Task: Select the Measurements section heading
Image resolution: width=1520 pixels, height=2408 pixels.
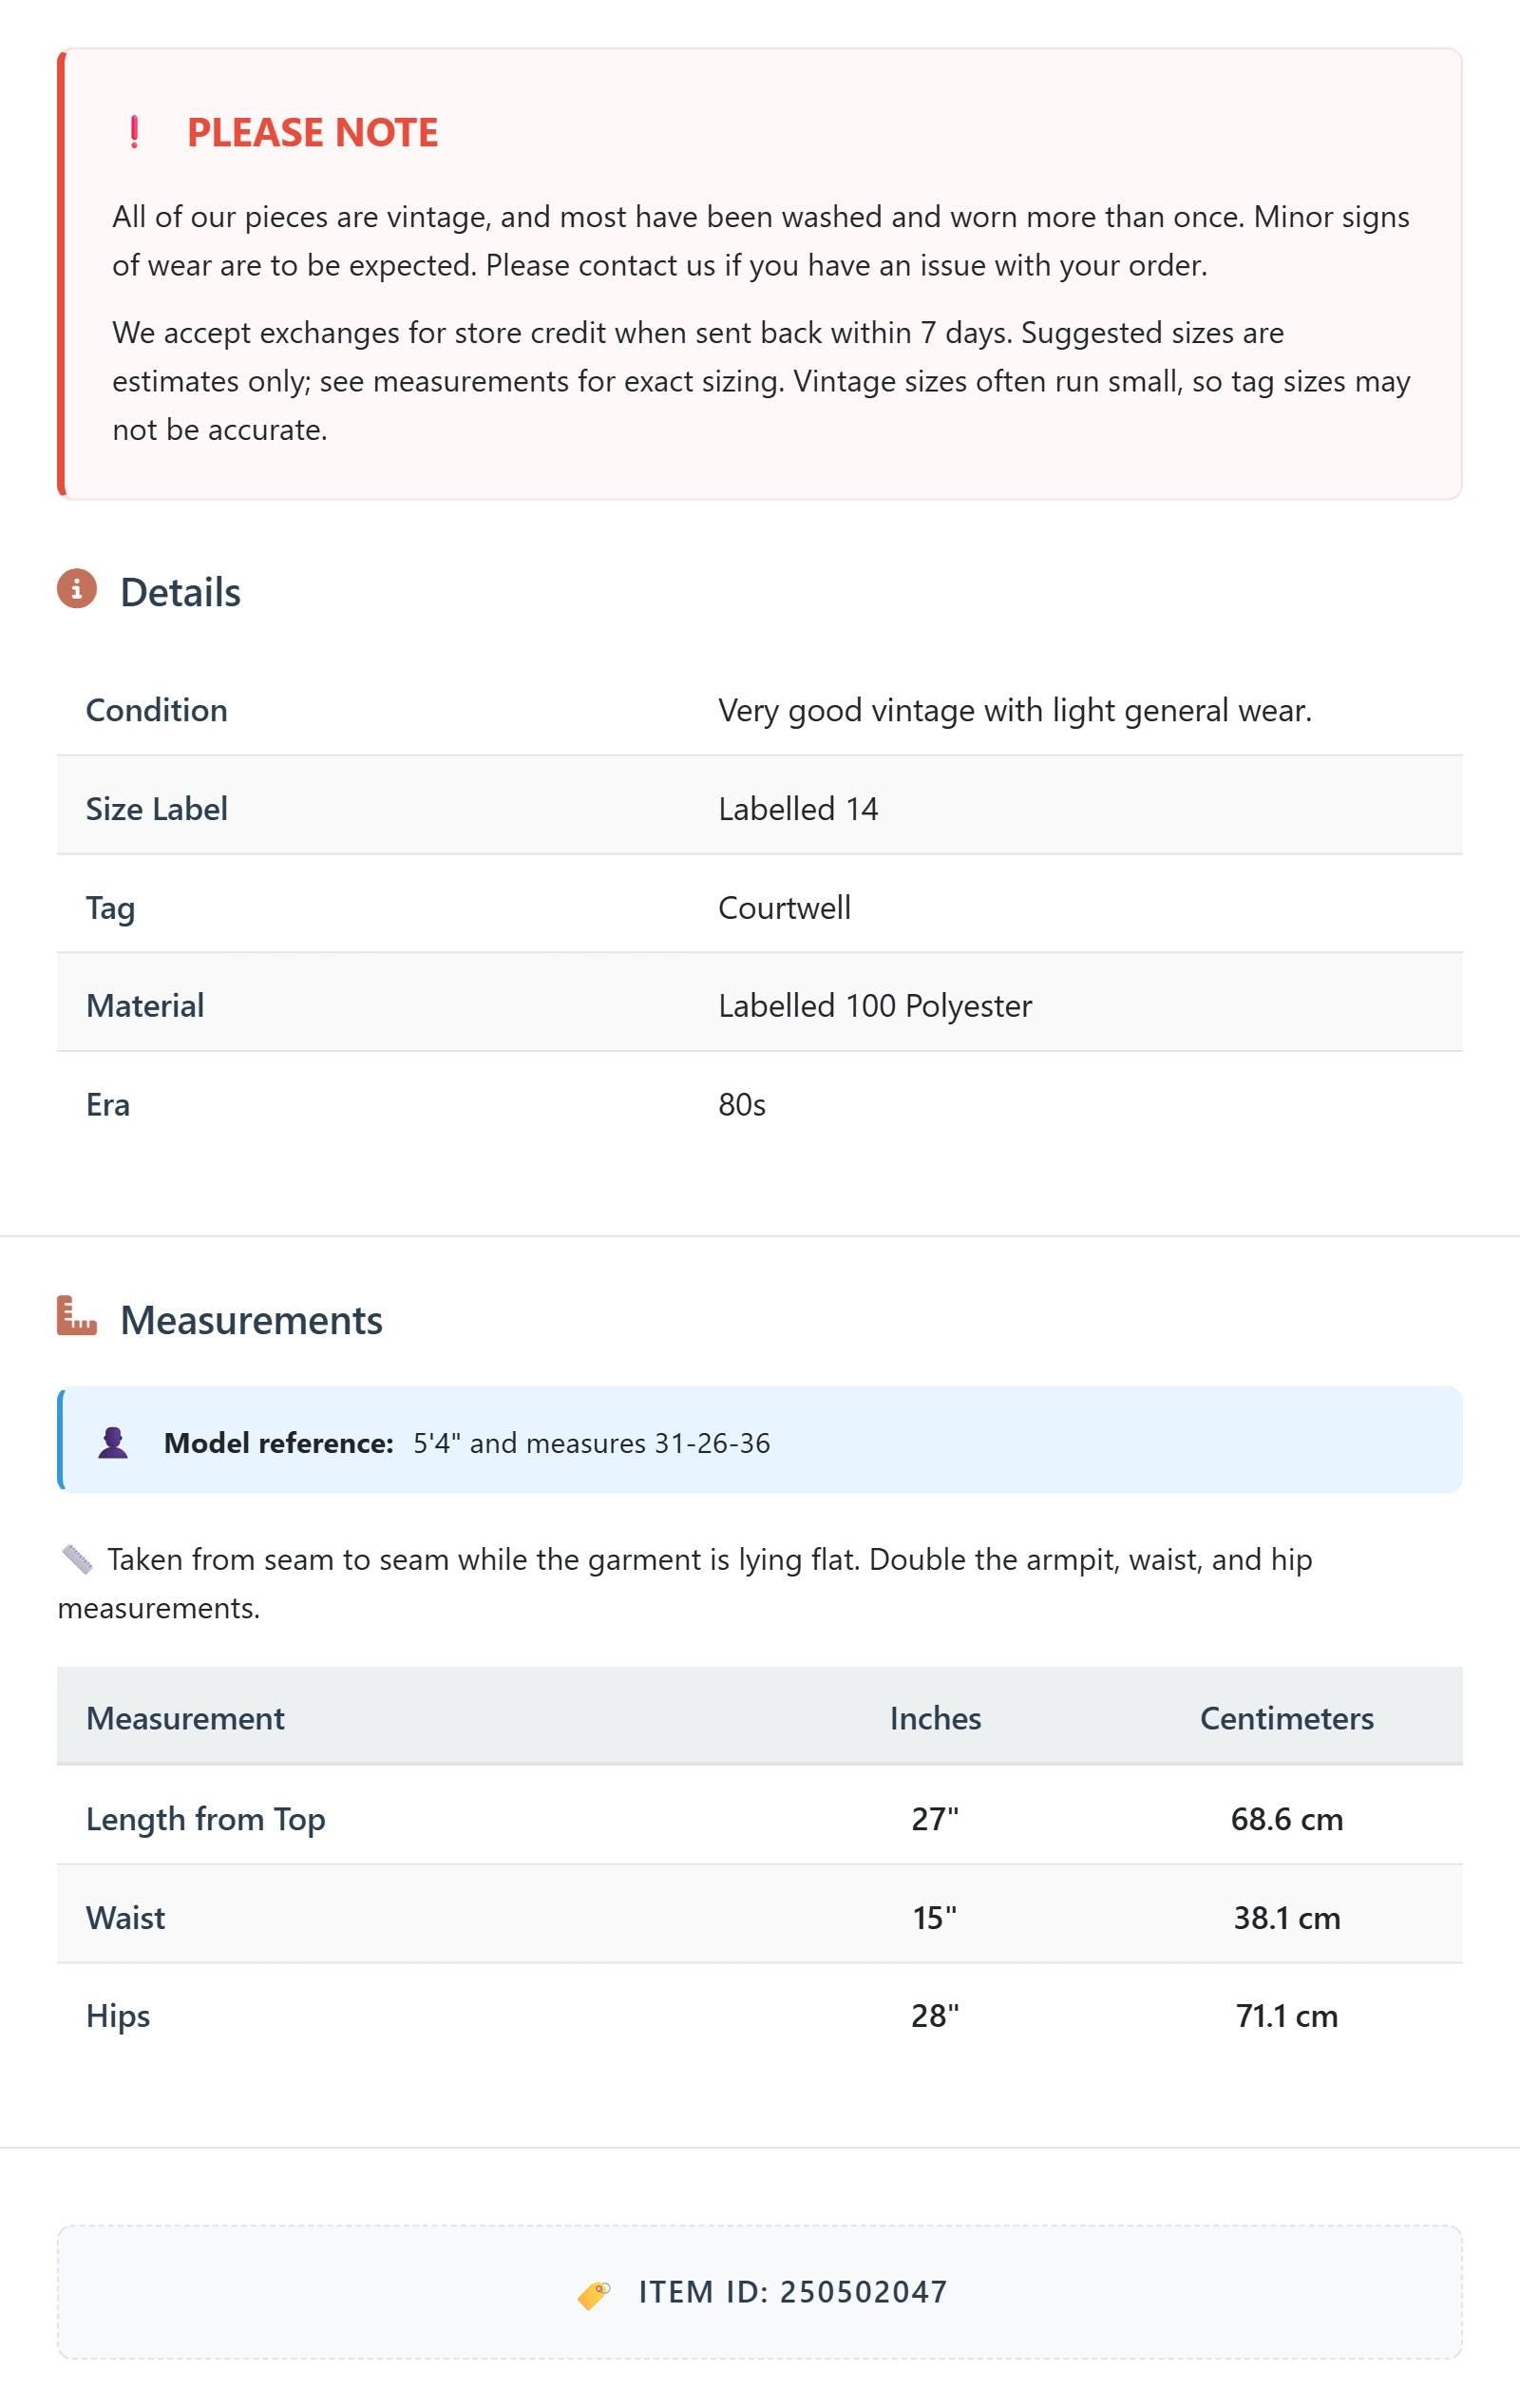Action: 251,1320
